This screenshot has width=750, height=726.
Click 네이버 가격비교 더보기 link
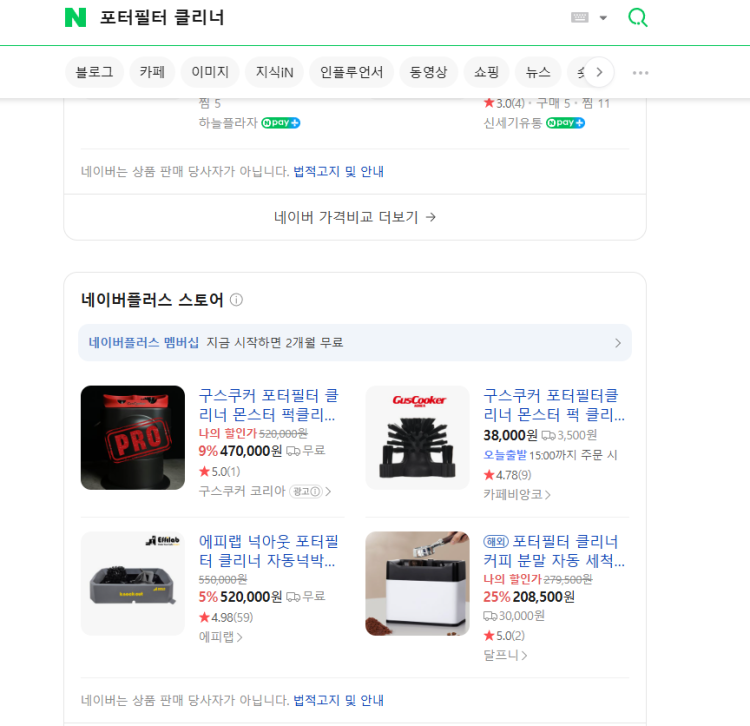click(x=355, y=217)
